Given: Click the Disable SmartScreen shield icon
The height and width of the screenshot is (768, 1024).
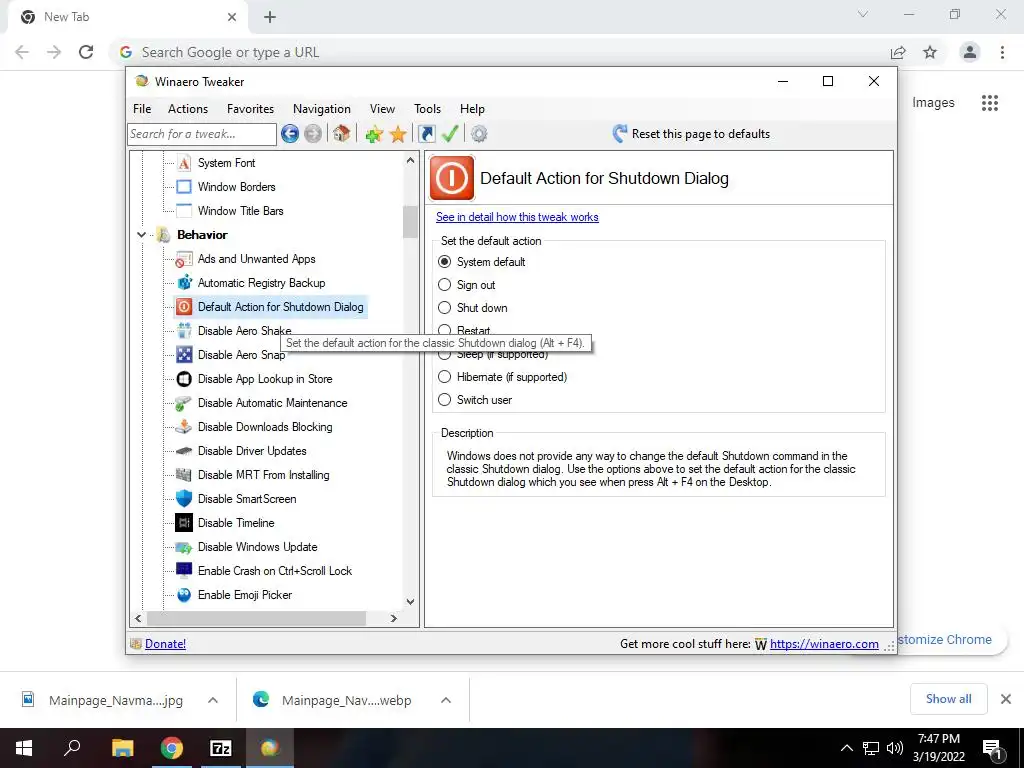Looking at the screenshot, I should point(184,499).
